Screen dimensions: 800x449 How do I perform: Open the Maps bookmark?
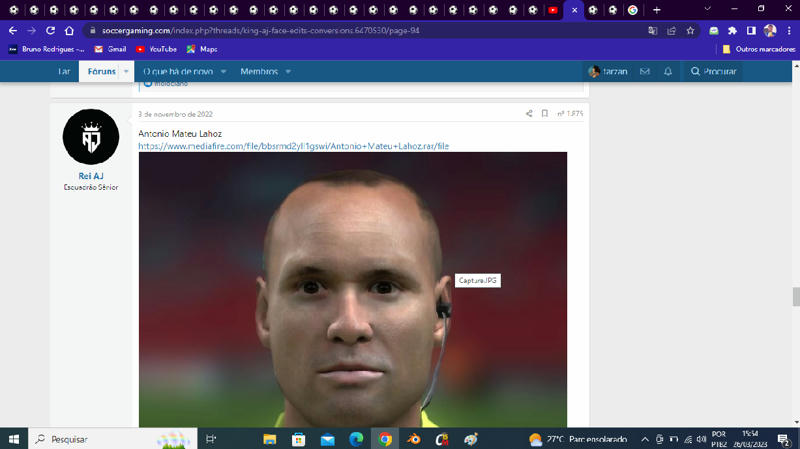[202, 49]
